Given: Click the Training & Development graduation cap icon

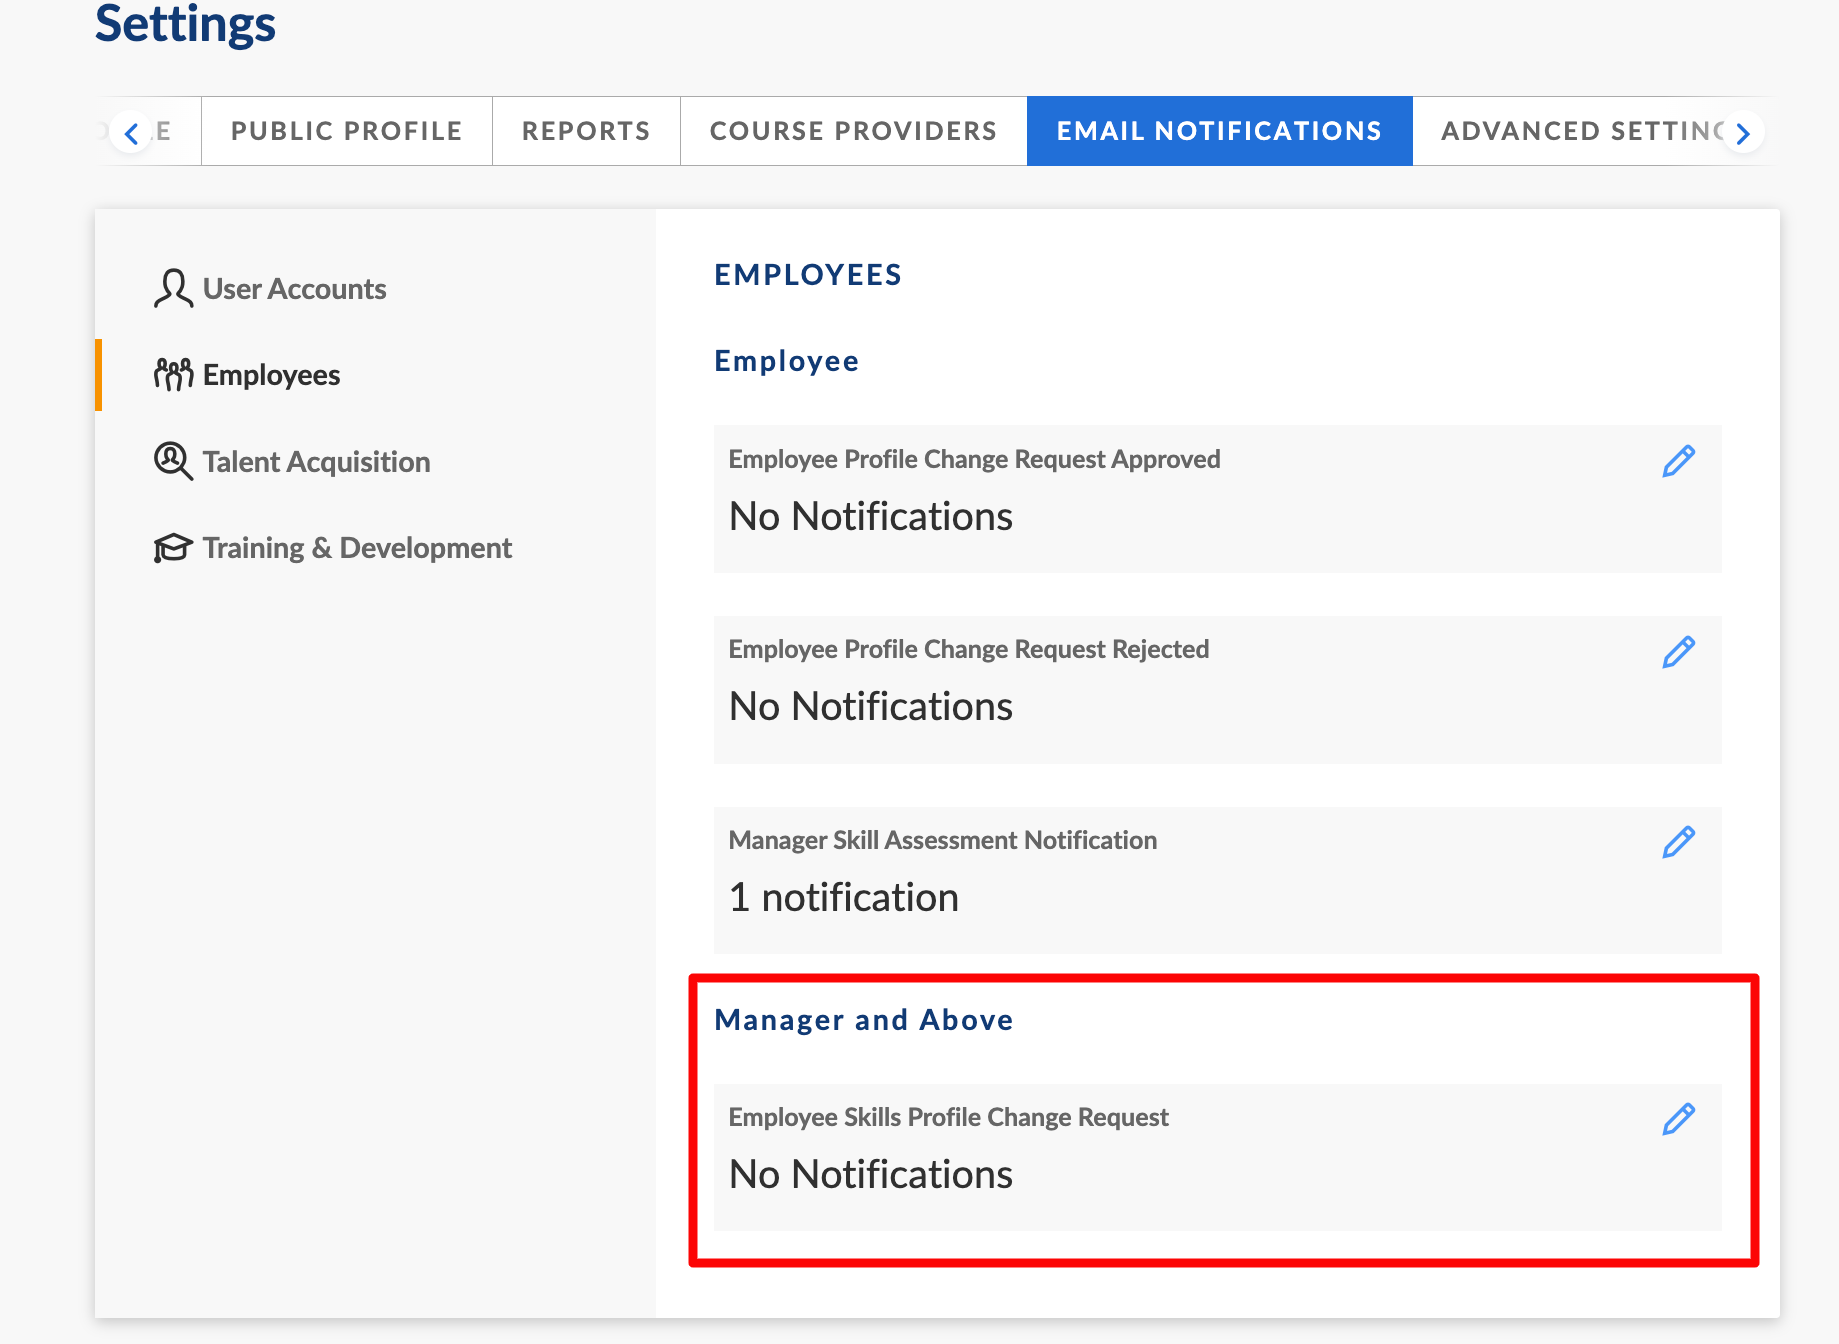Looking at the screenshot, I should click(173, 548).
